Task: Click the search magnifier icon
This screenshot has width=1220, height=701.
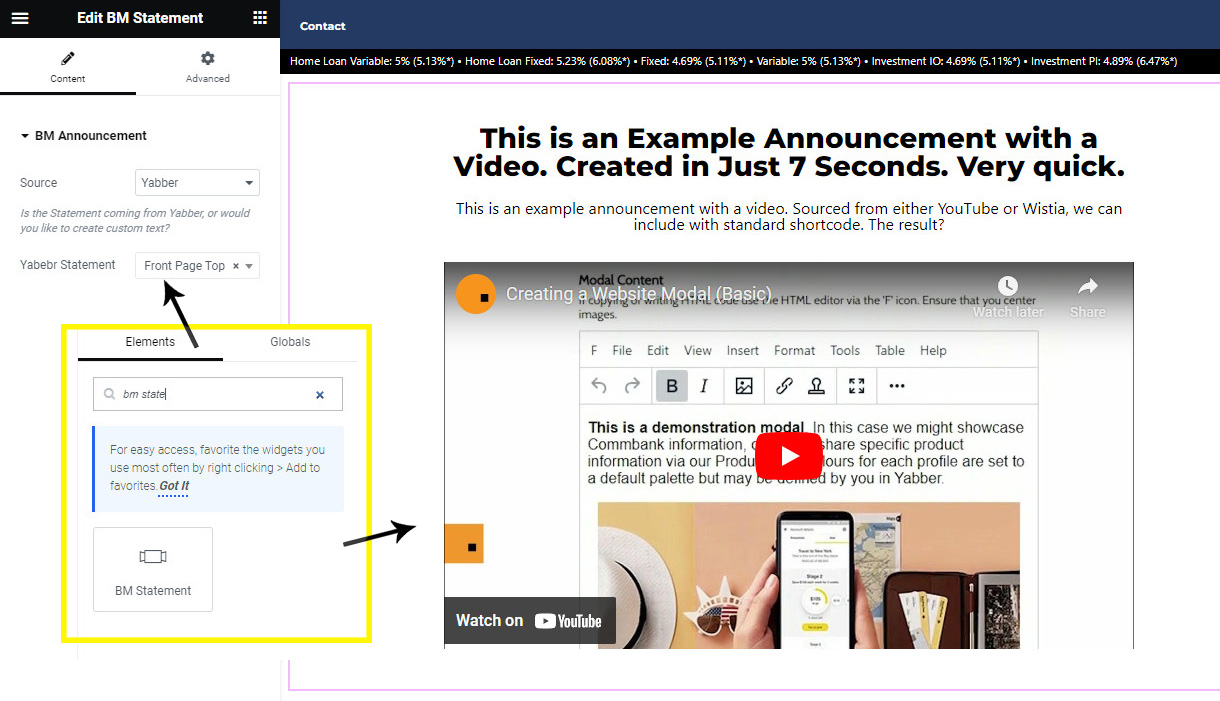Action: [109, 395]
